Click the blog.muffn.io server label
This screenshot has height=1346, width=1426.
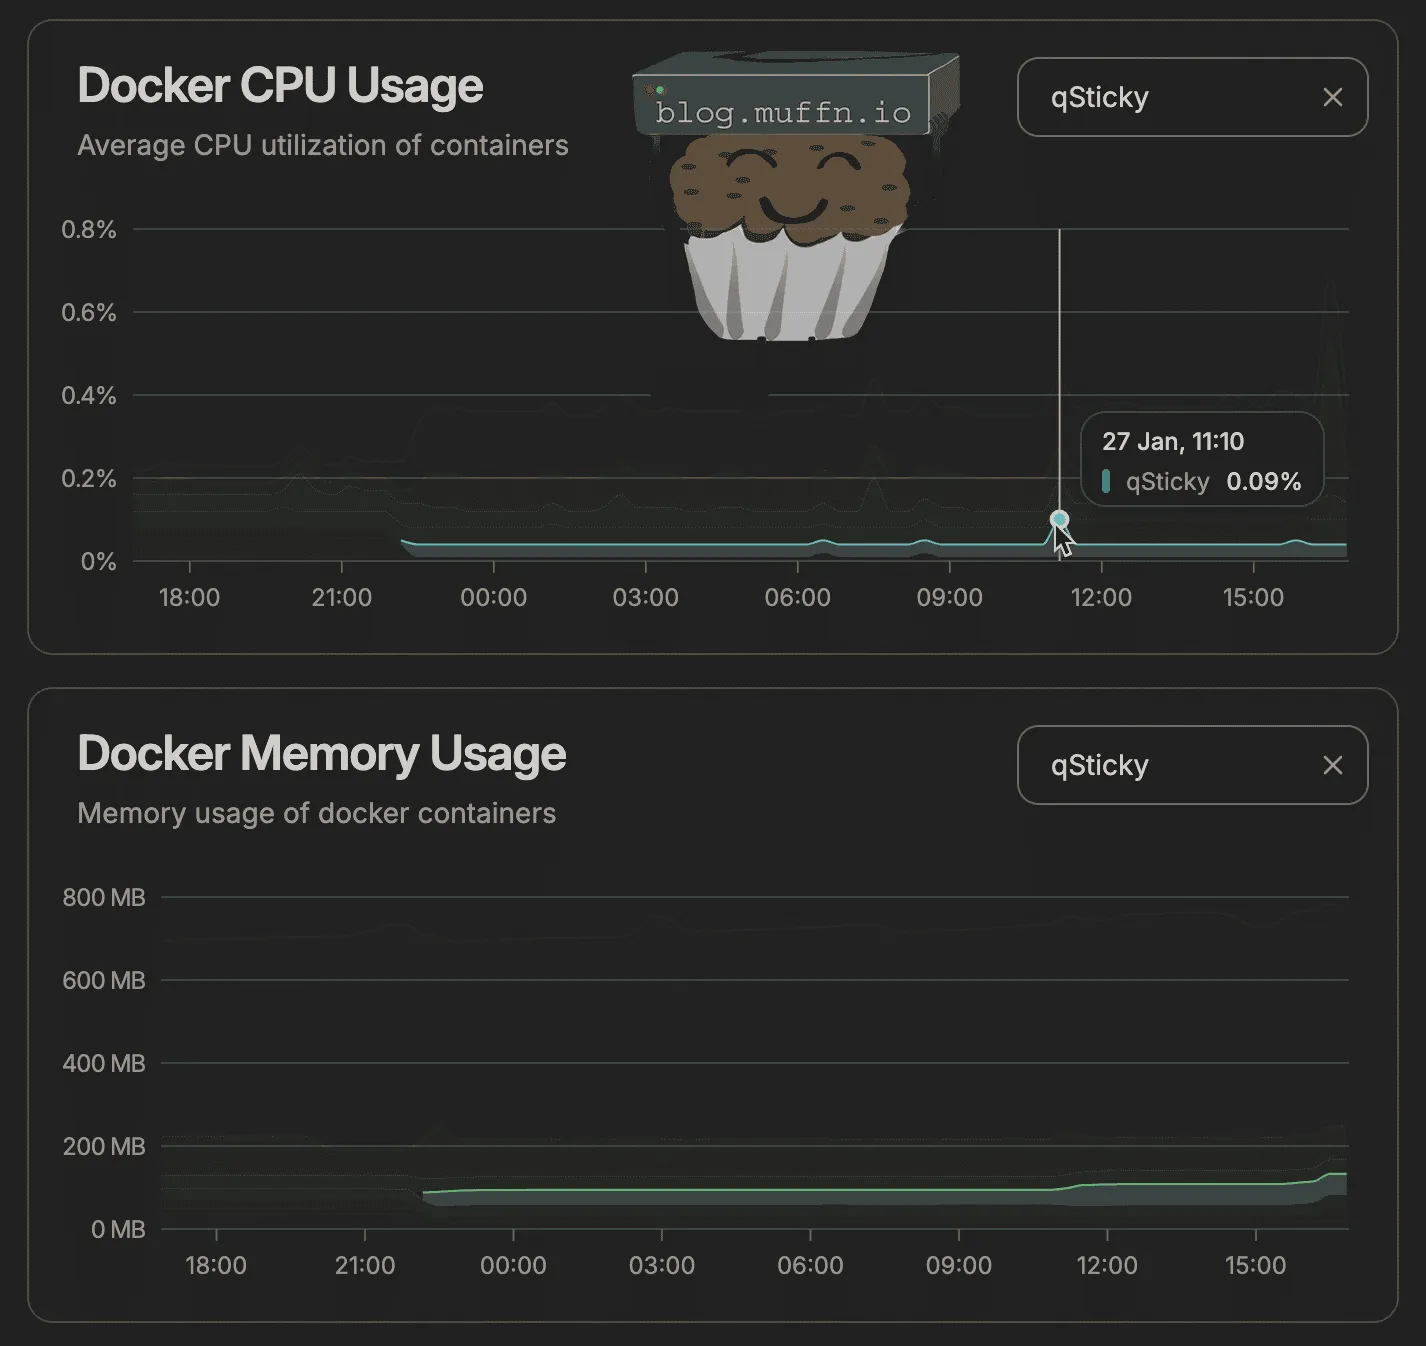(783, 112)
